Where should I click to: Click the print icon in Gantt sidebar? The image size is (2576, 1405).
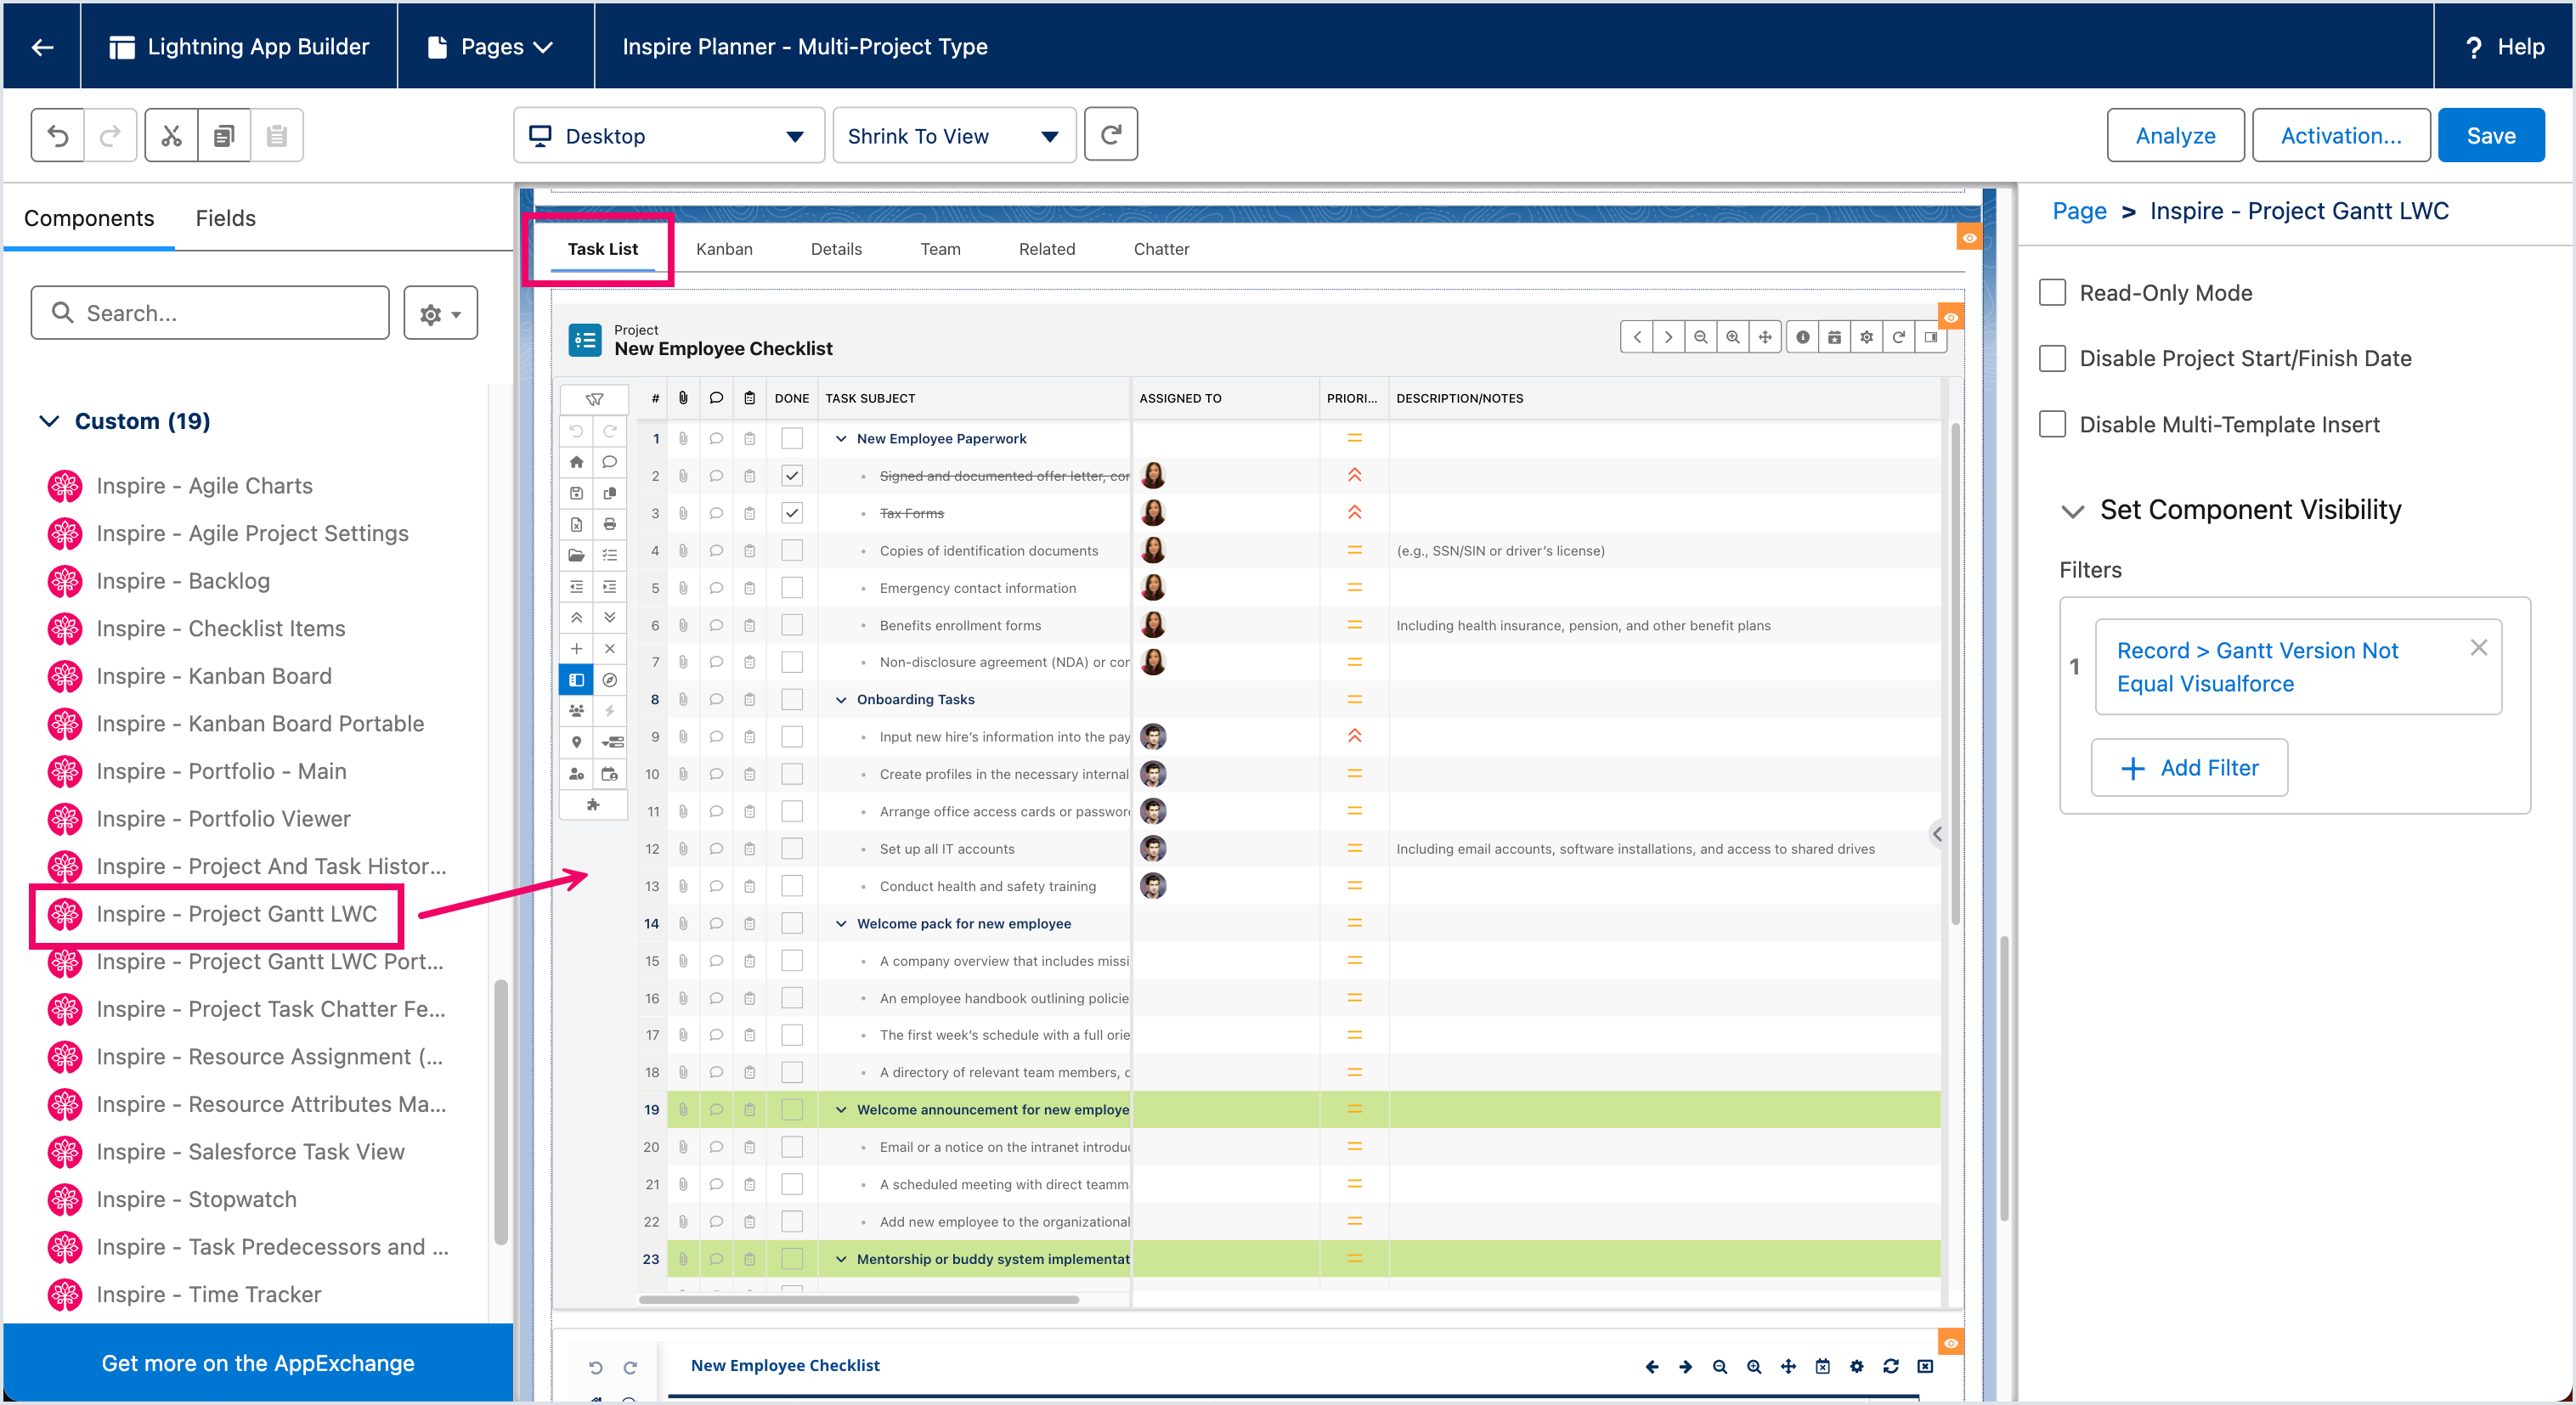(610, 524)
